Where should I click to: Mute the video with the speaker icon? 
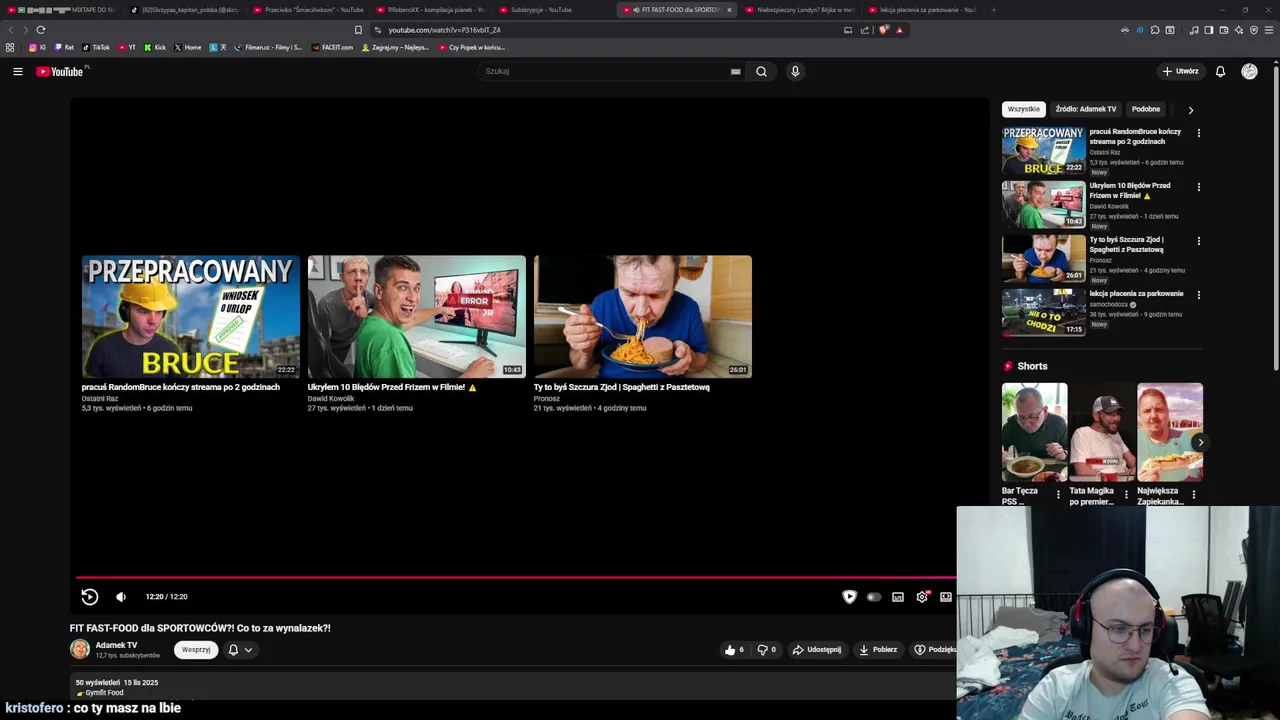(x=121, y=597)
